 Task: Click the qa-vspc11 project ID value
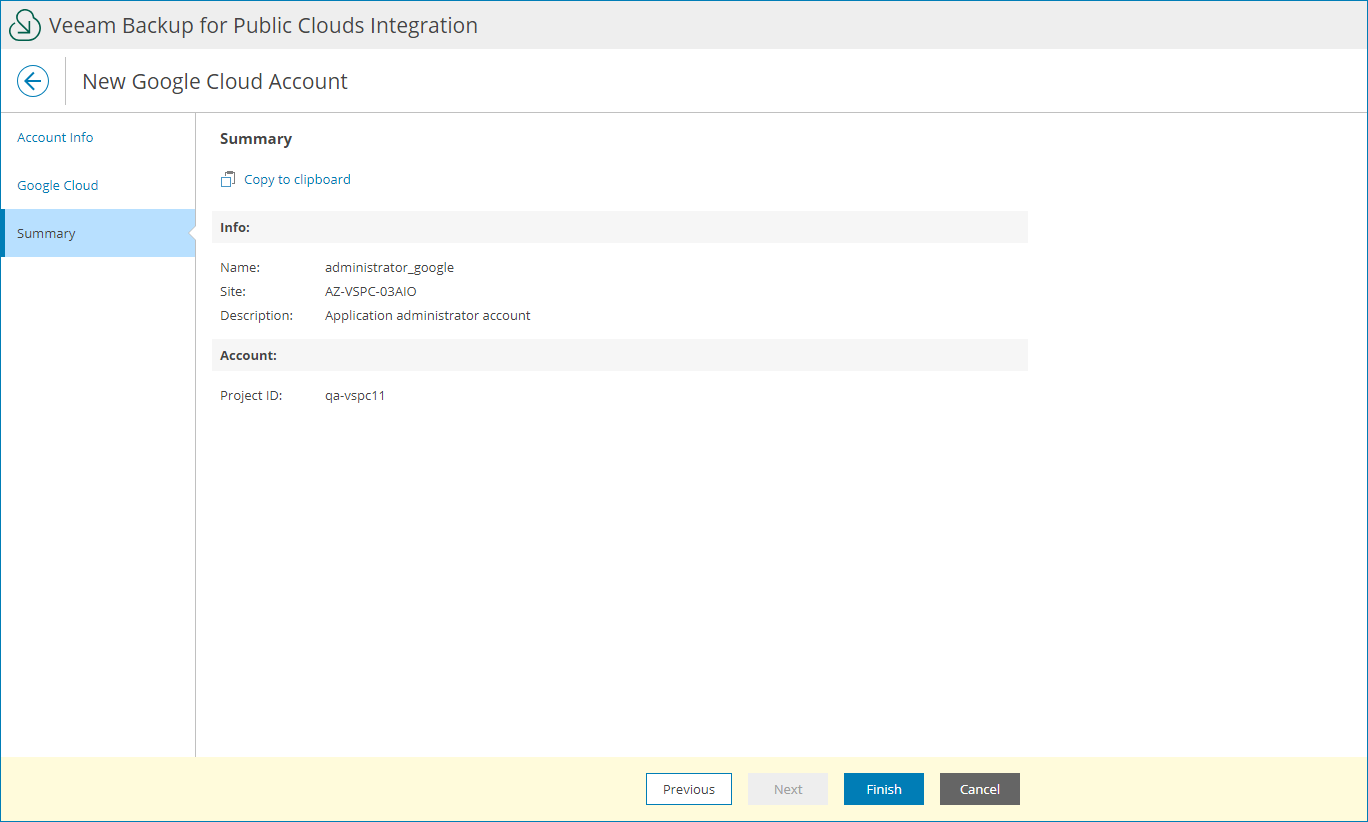coord(355,396)
